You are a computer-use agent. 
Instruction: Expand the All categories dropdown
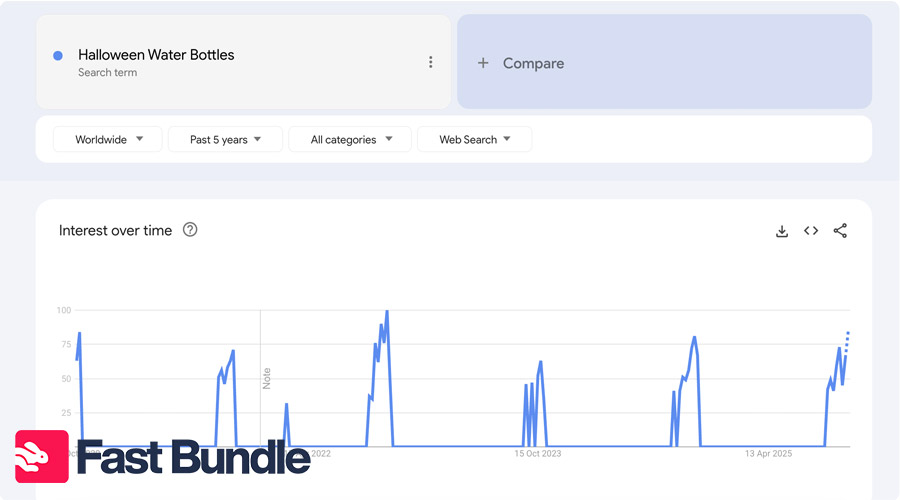pyautogui.click(x=350, y=140)
